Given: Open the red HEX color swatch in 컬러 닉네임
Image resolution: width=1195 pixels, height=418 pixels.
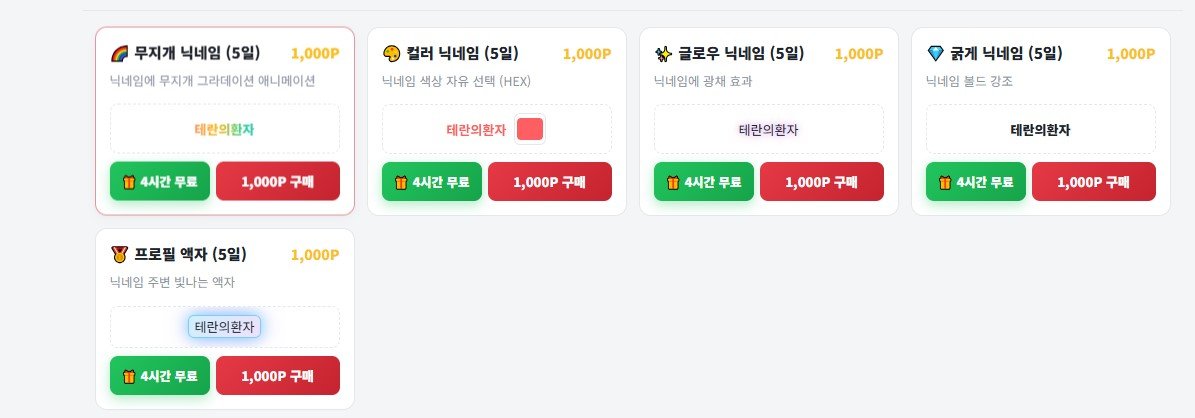Looking at the screenshot, I should pos(530,130).
